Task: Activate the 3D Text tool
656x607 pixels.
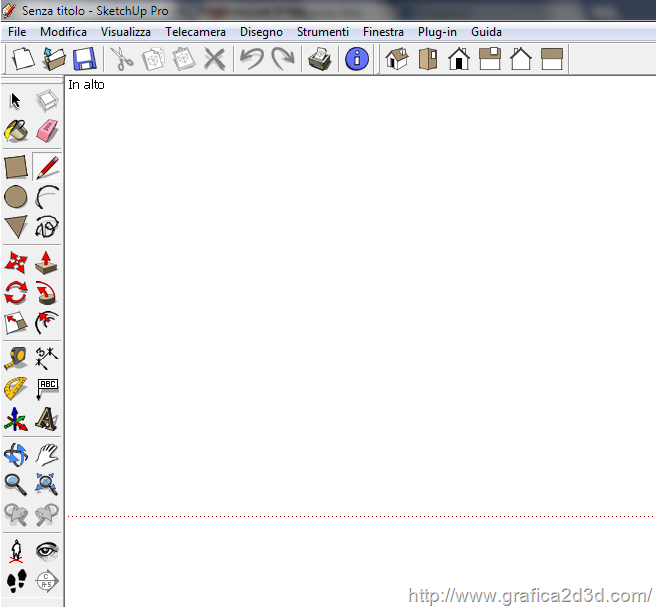Action: tap(47, 418)
